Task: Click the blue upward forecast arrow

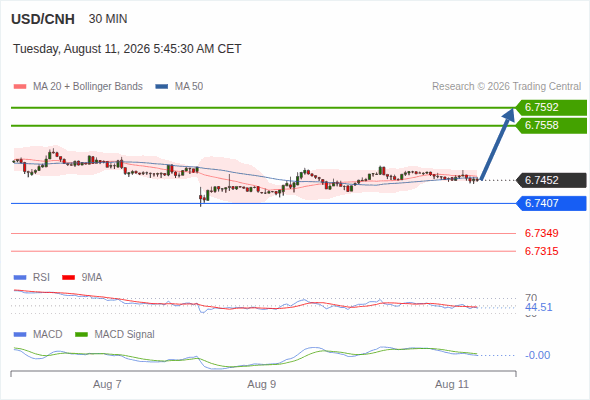Action: click(497, 144)
